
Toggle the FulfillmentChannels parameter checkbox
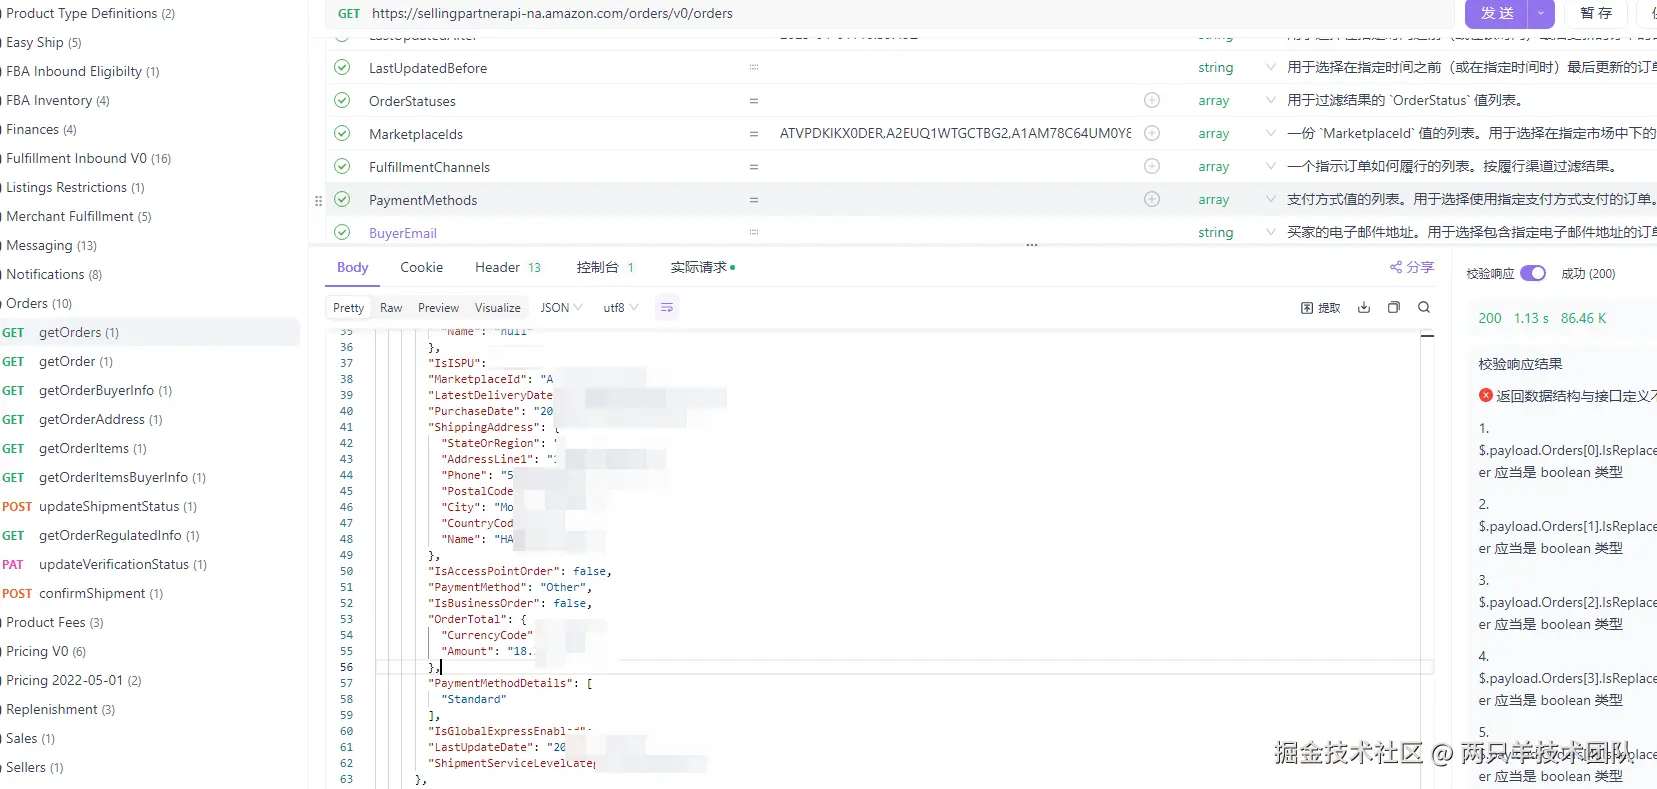pyautogui.click(x=342, y=167)
